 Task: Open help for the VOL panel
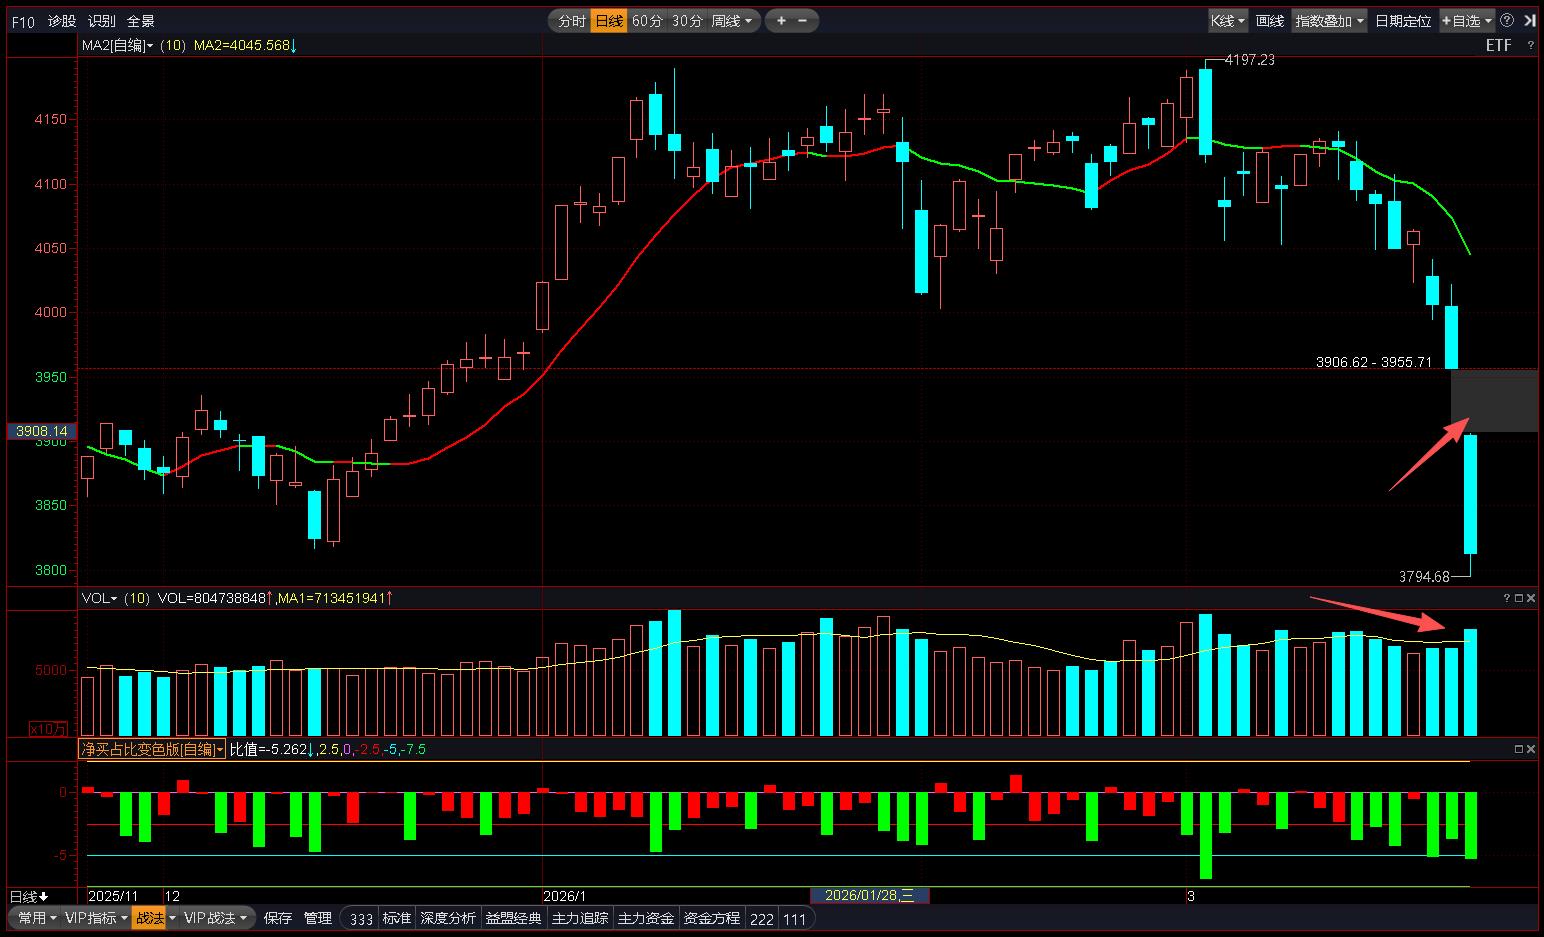[1507, 598]
